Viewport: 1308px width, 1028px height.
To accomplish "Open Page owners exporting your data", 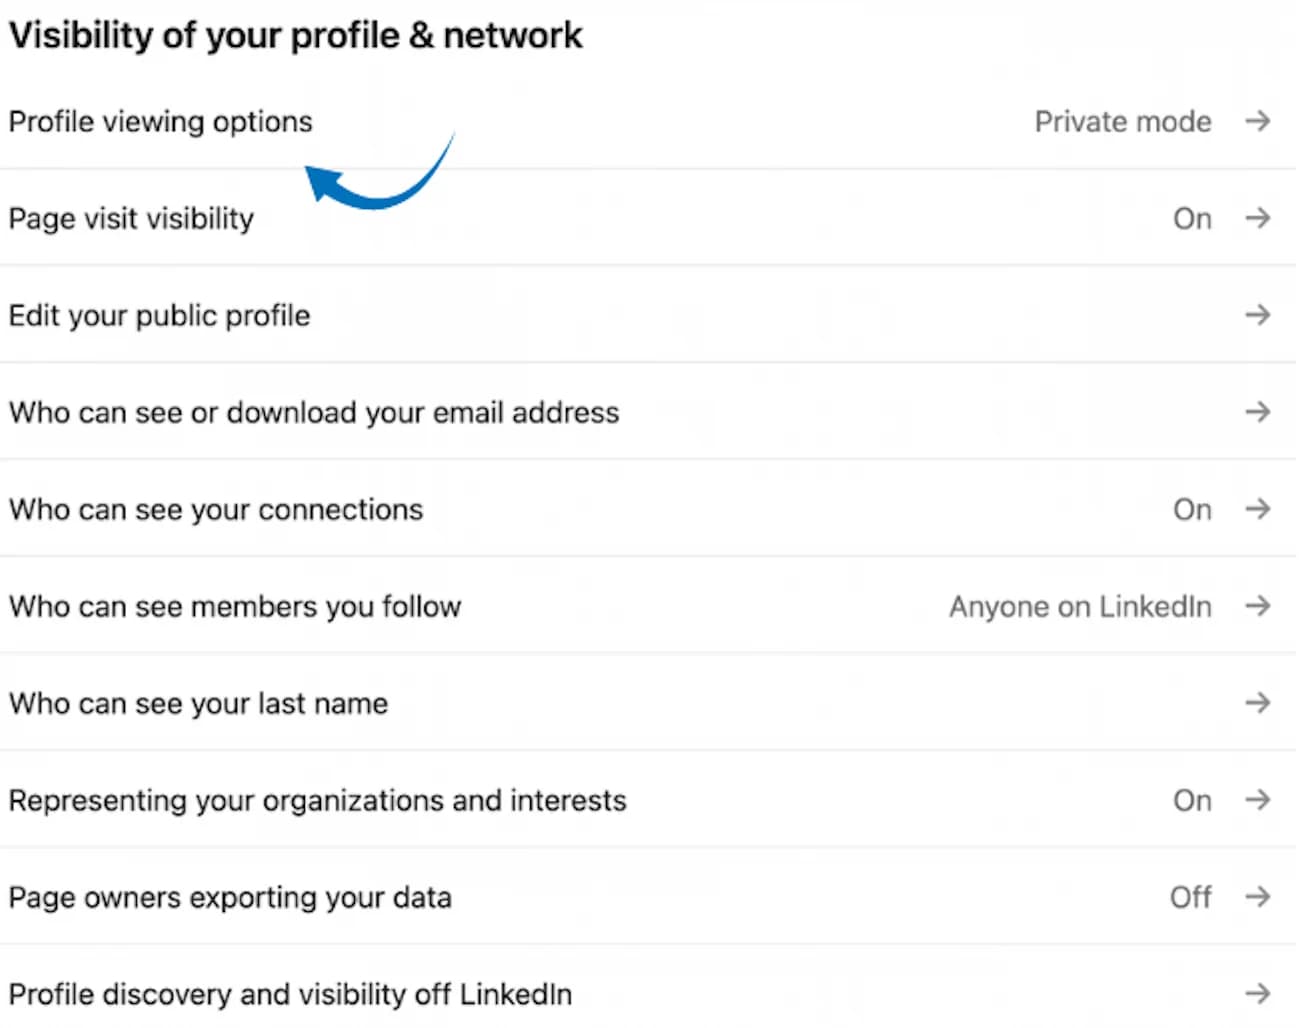I will (x=230, y=897).
